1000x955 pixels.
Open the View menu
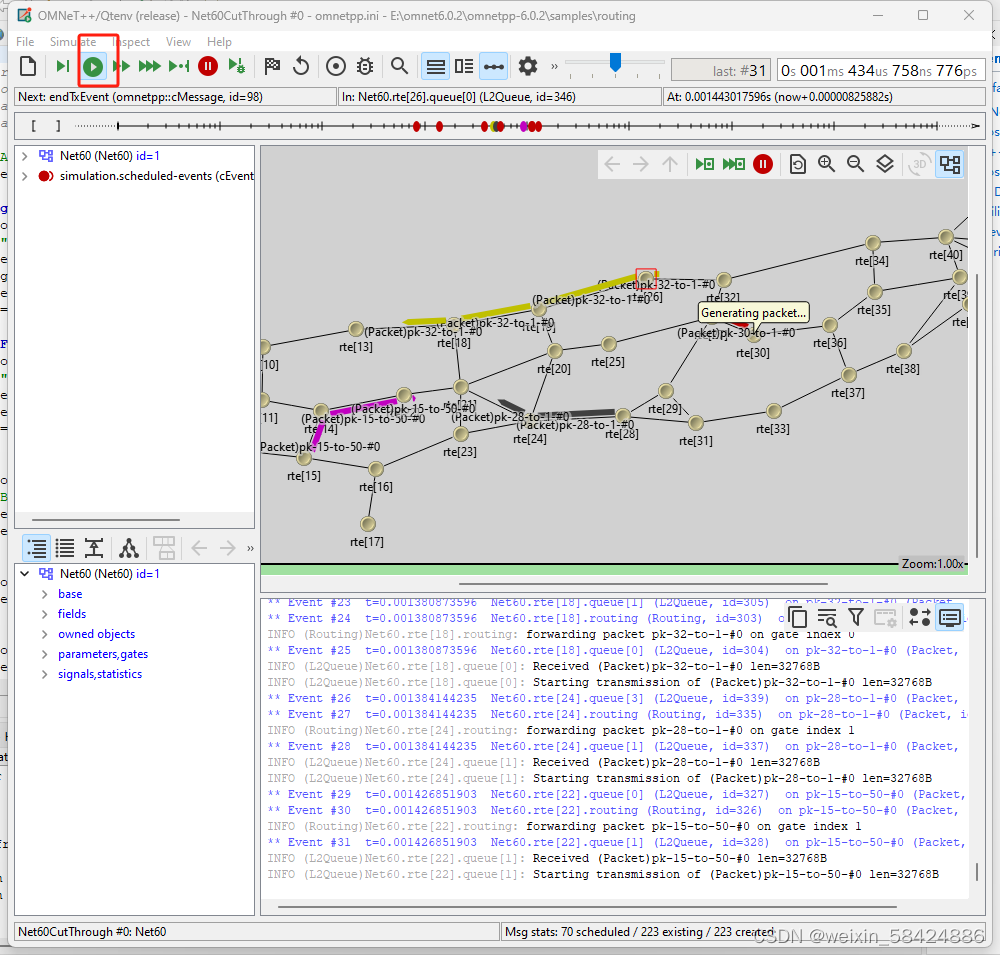pos(178,41)
